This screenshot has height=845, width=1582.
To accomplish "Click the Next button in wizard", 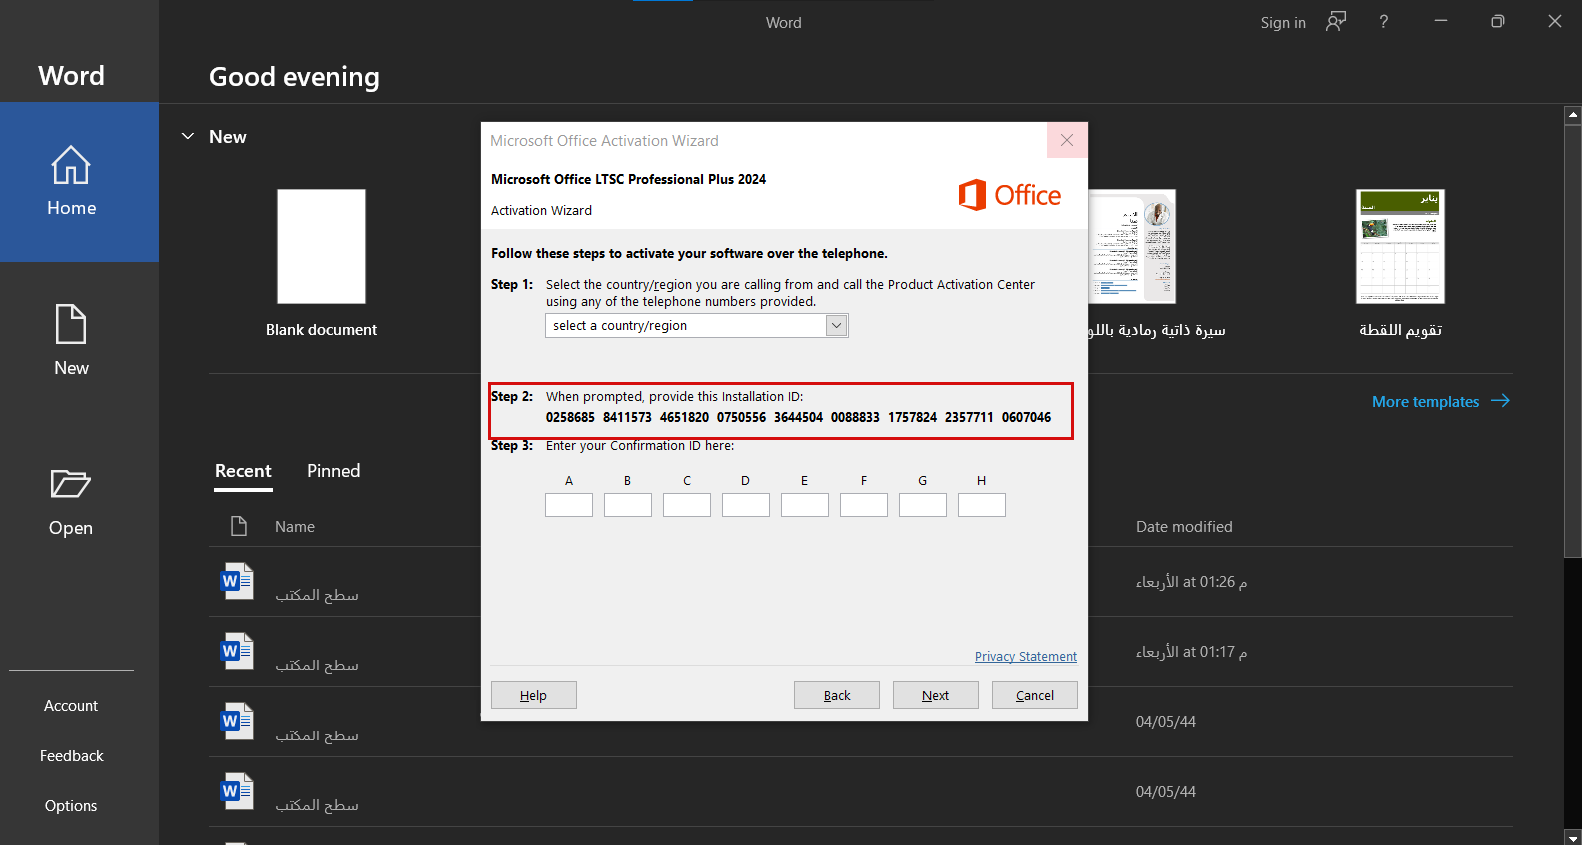I will coord(935,695).
